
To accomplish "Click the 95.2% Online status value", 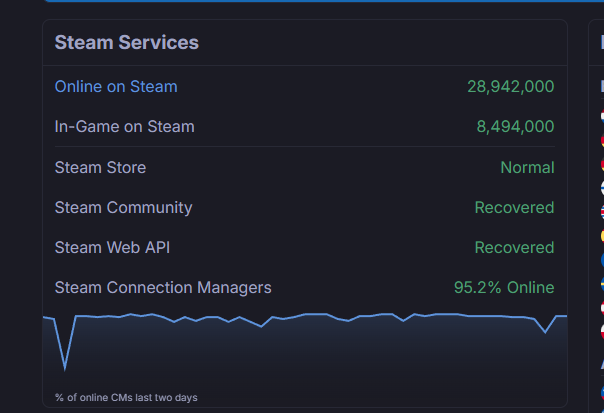I will [x=504, y=288].
